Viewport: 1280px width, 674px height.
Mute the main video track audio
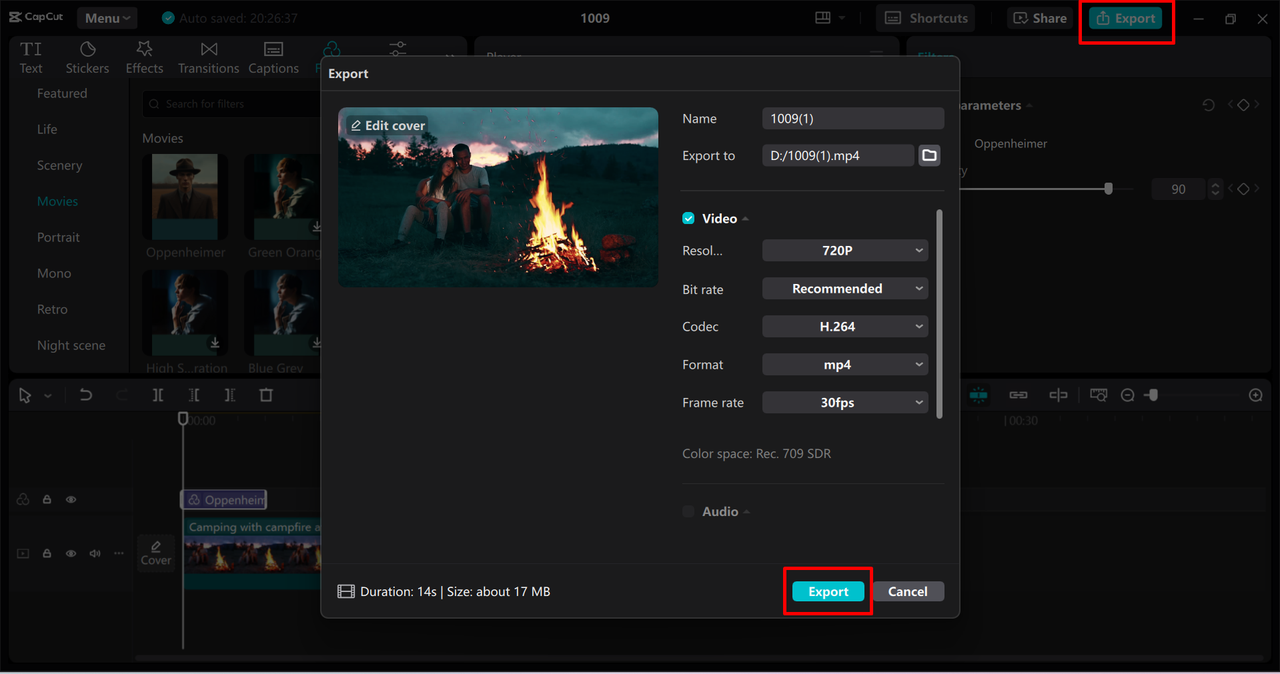pyautogui.click(x=95, y=553)
